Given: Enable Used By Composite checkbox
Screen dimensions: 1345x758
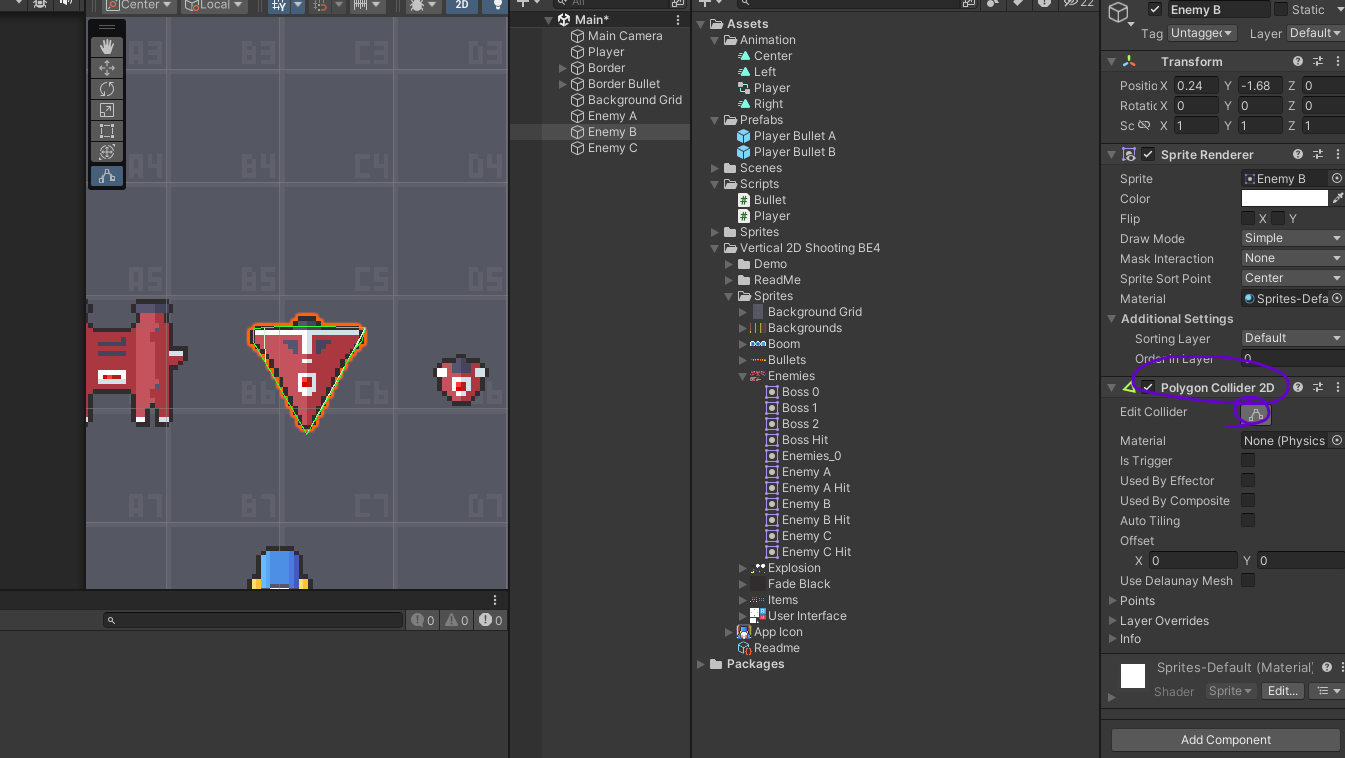Looking at the screenshot, I should coord(1248,501).
